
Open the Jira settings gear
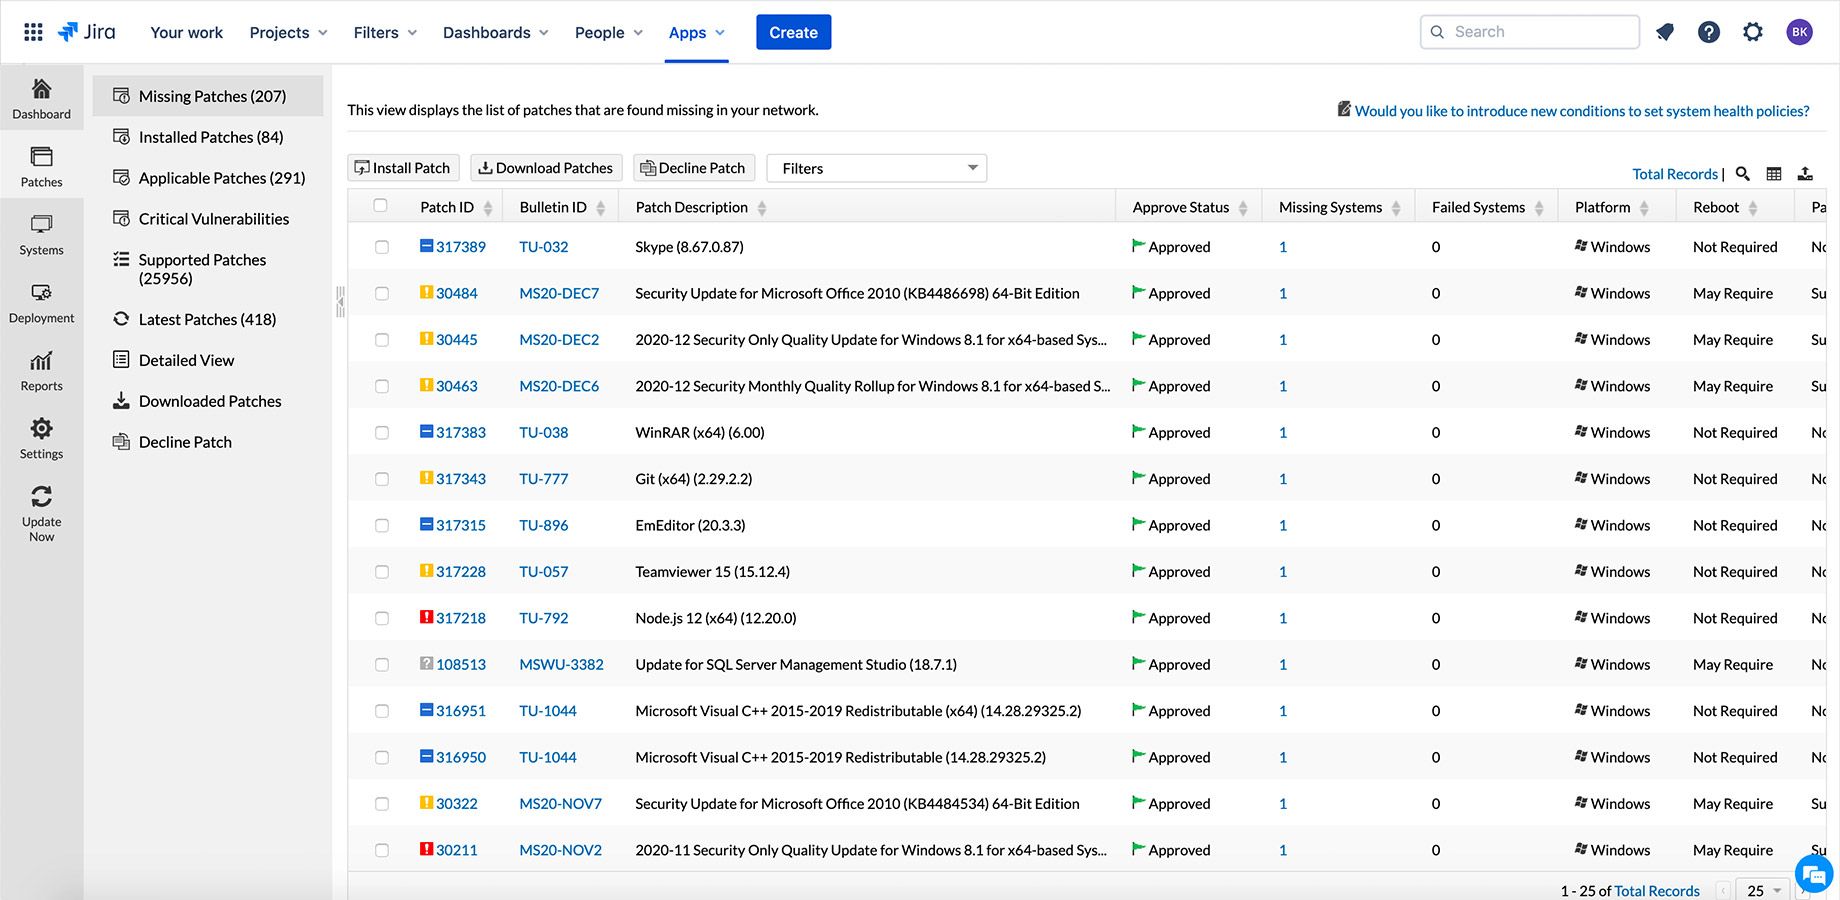click(x=1753, y=32)
